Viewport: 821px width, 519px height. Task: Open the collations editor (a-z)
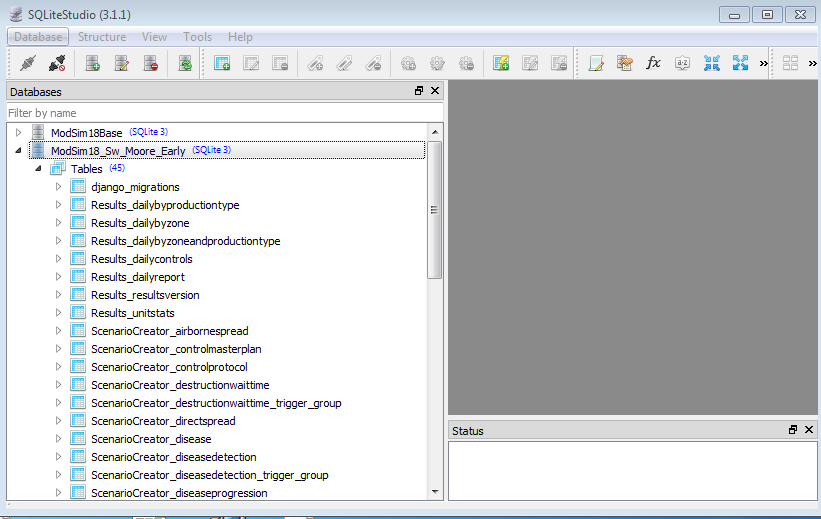(x=682, y=64)
